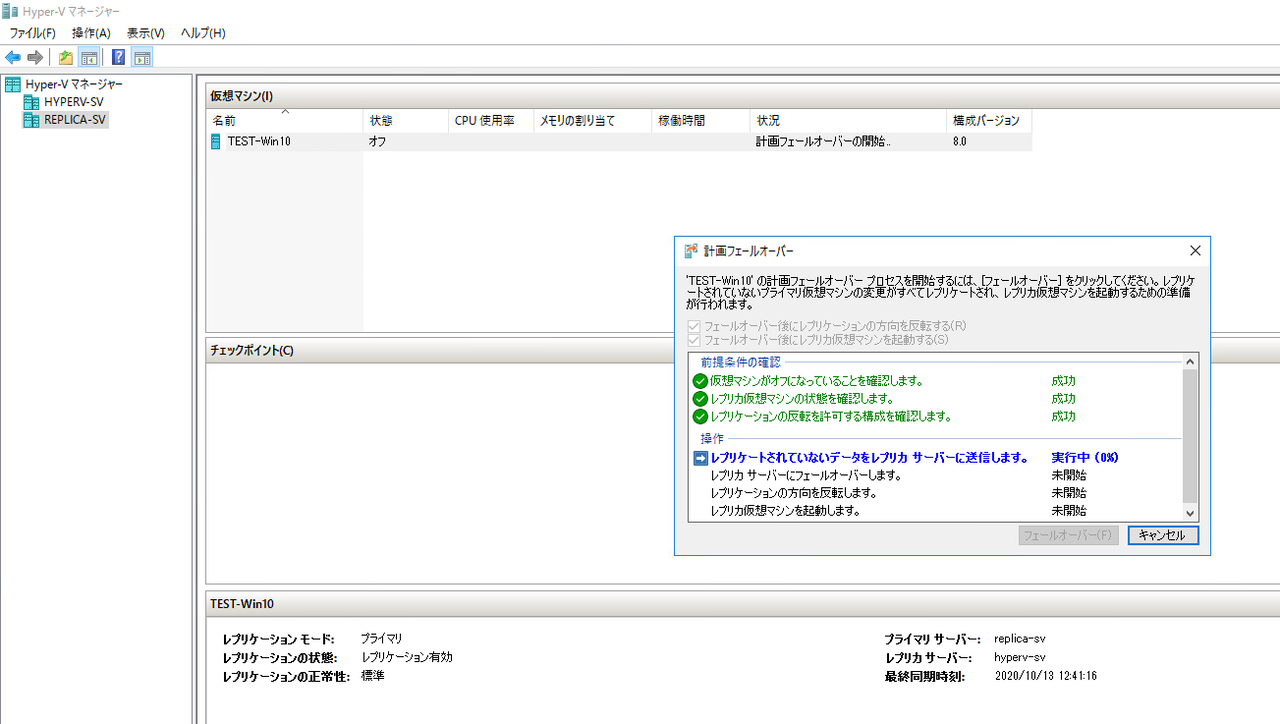Sort by the 構成バージョン column header
Image resolution: width=1280 pixels, height=724 pixels.
[989, 121]
